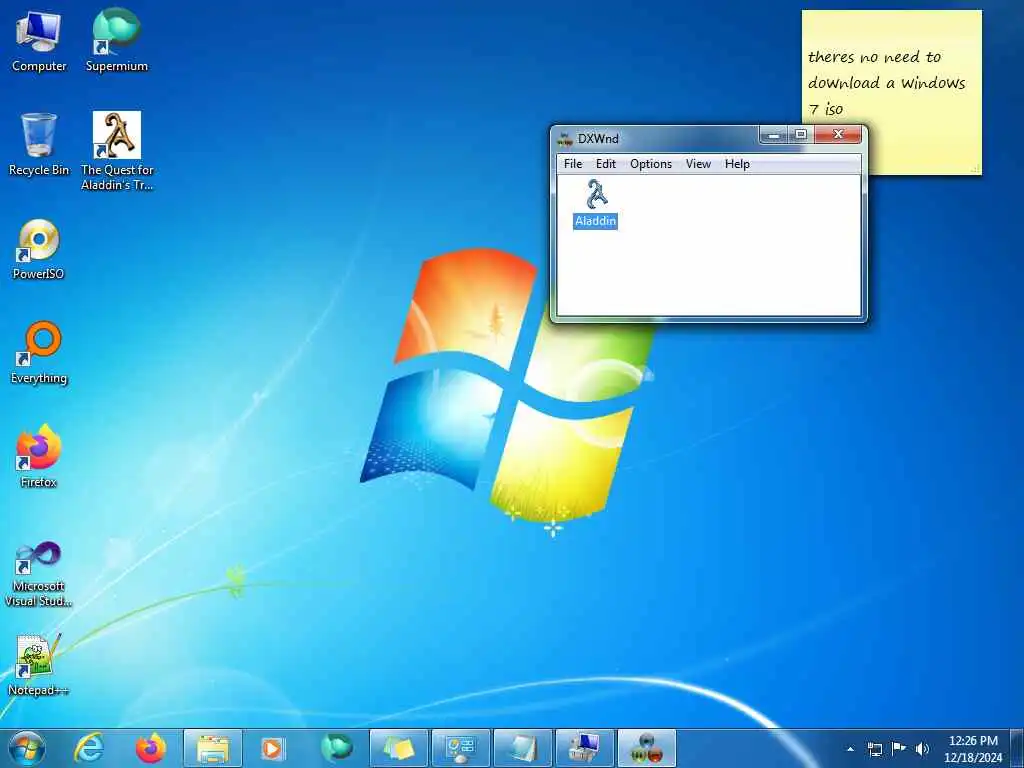This screenshot has height=768, width=1024.
Task: Show hidden system tray icons
Action: [x=850, y=749]
